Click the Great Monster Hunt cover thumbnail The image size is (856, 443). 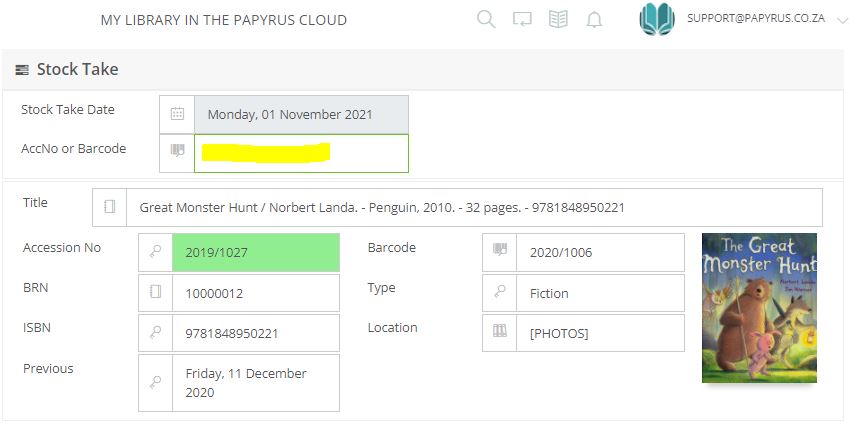(x=759, y=307)
